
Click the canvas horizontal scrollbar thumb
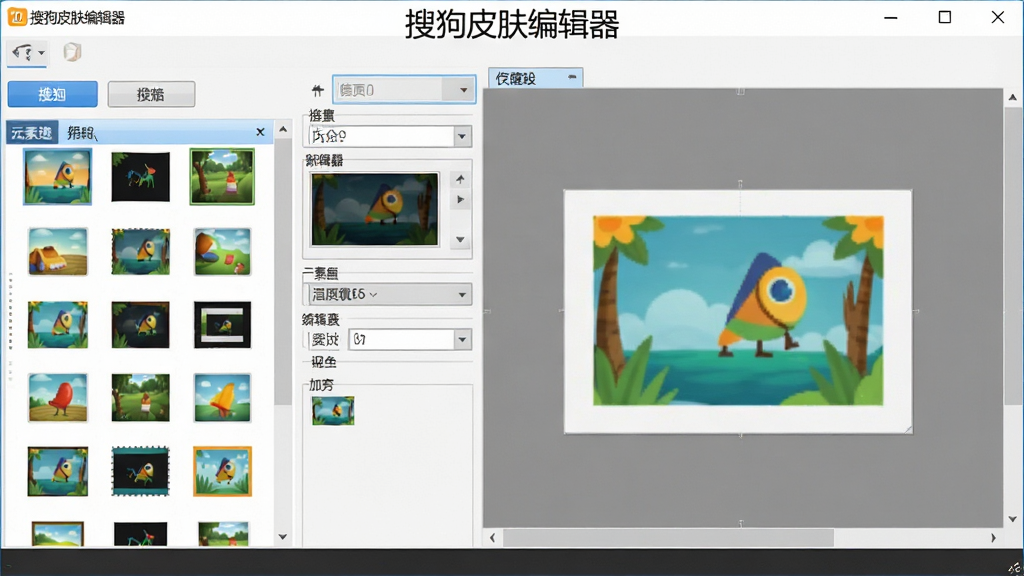668,538
